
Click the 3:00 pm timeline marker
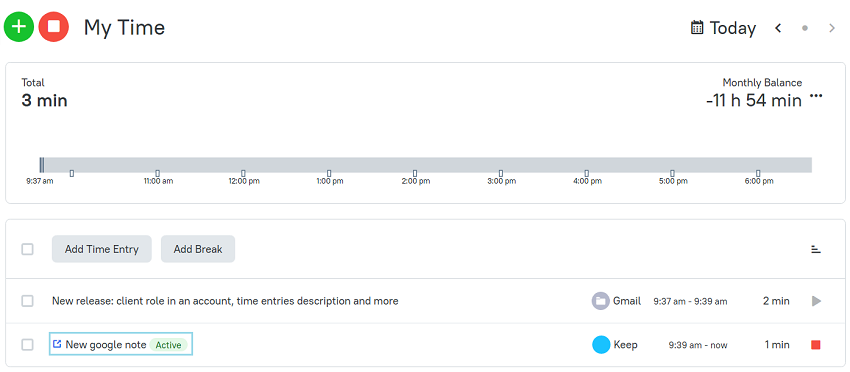tap(501, 174)
